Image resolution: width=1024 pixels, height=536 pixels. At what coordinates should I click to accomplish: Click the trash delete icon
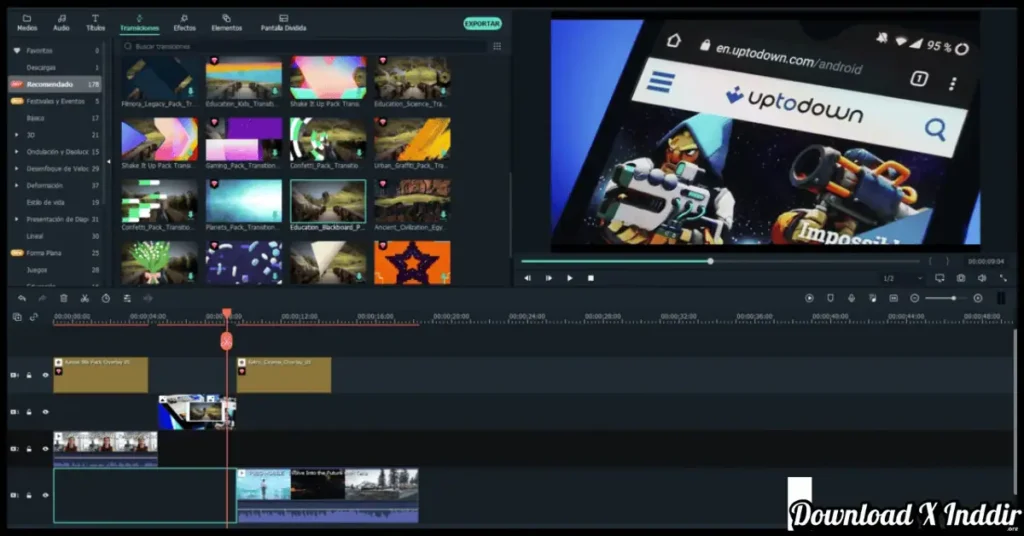tap(63, 298)
